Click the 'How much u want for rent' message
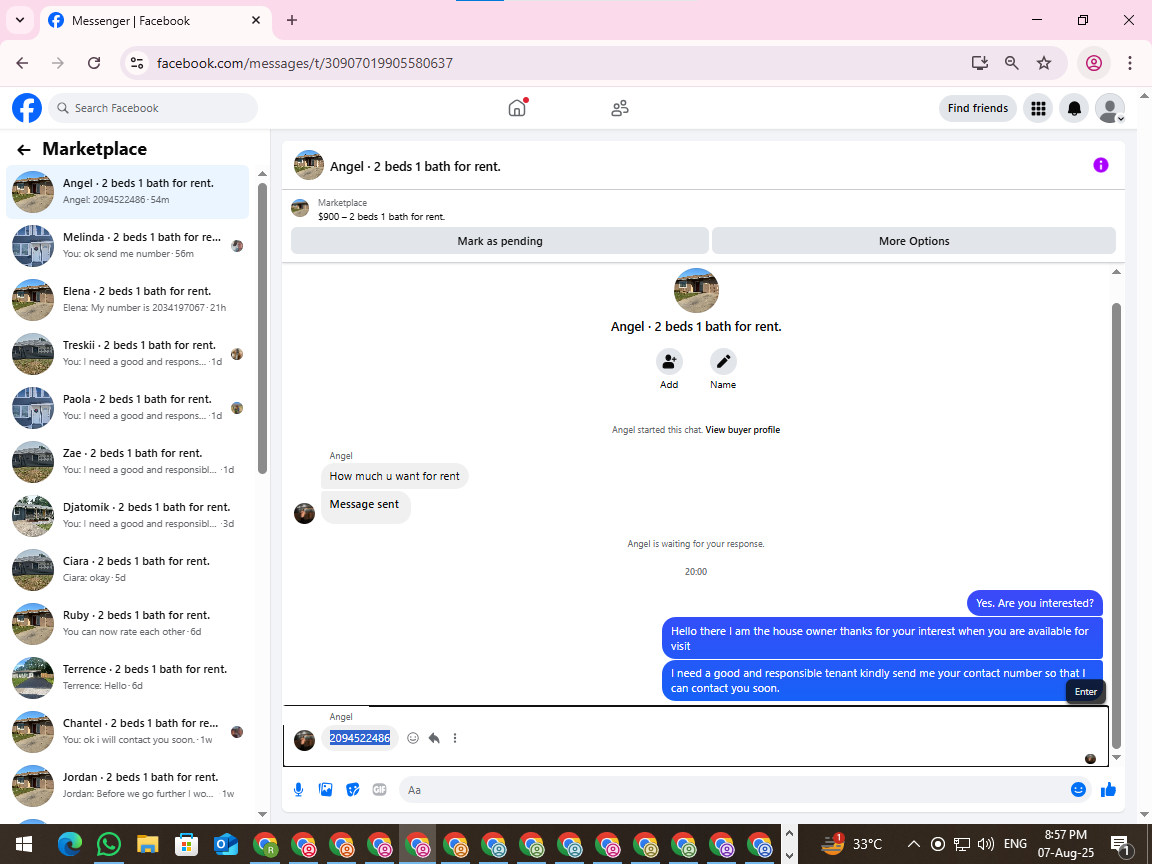This screenshot has height=864, width=1152. click(395, 476)
